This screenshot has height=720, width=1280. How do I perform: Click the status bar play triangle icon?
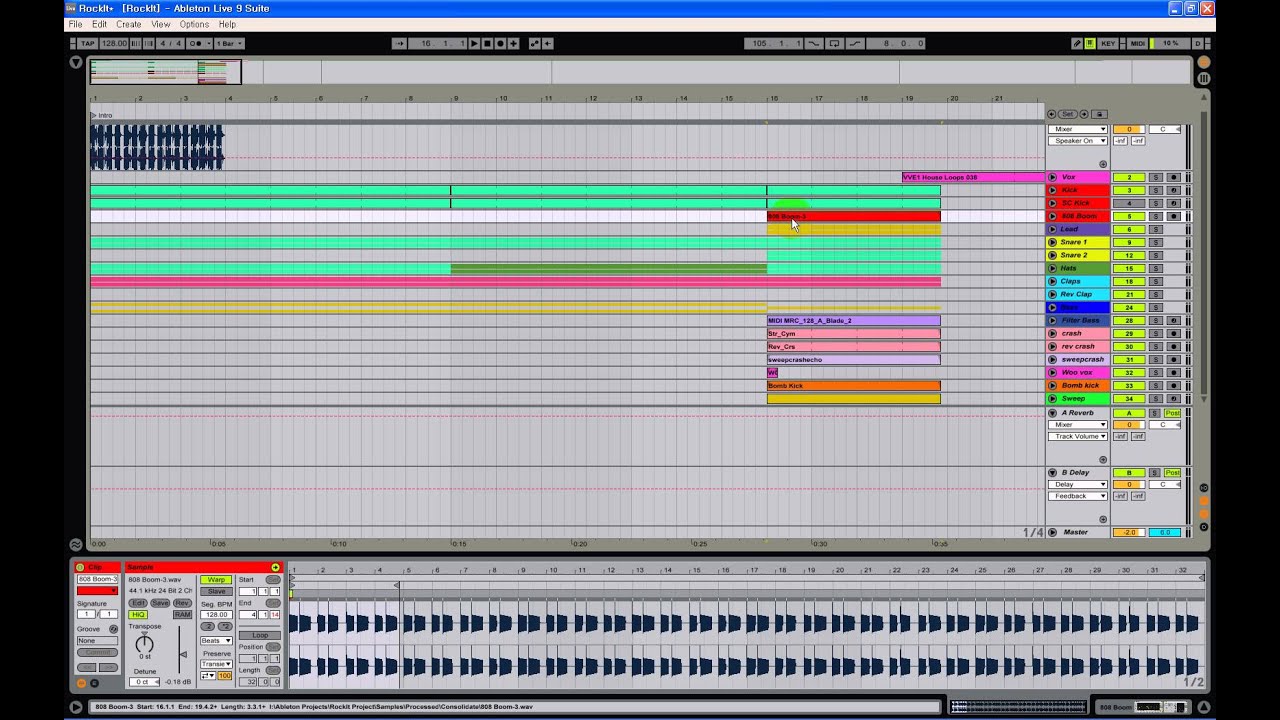76,707
